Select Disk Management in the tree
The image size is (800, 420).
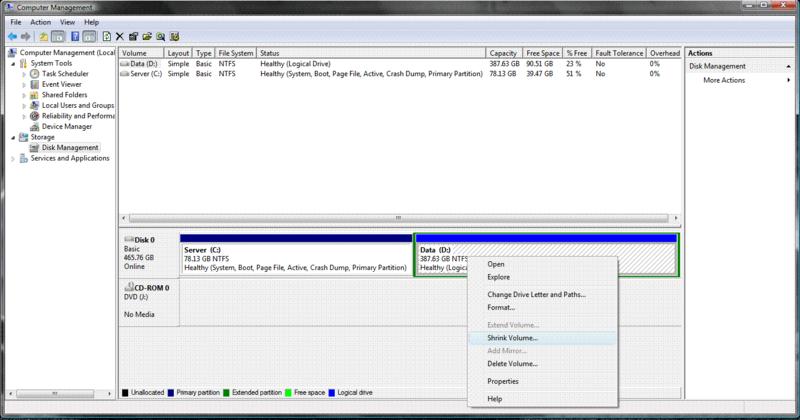point(69,147)
